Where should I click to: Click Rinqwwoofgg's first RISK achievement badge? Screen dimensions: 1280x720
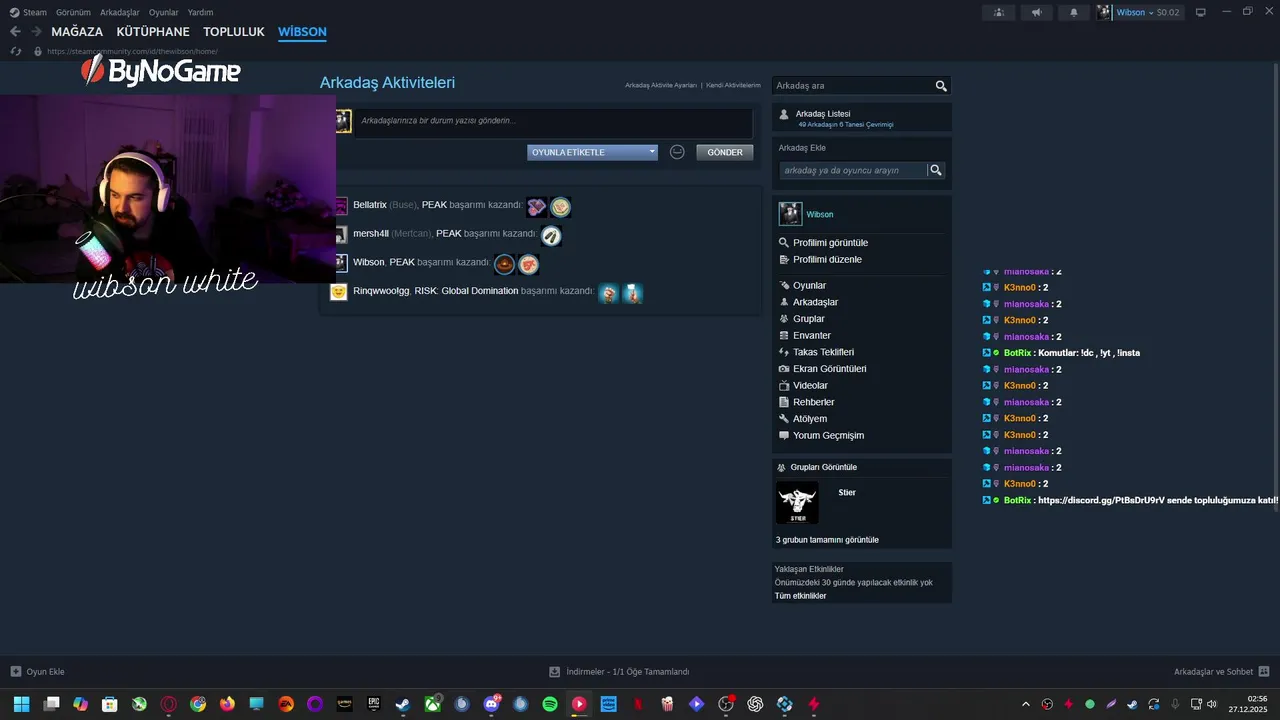(609, 293)
